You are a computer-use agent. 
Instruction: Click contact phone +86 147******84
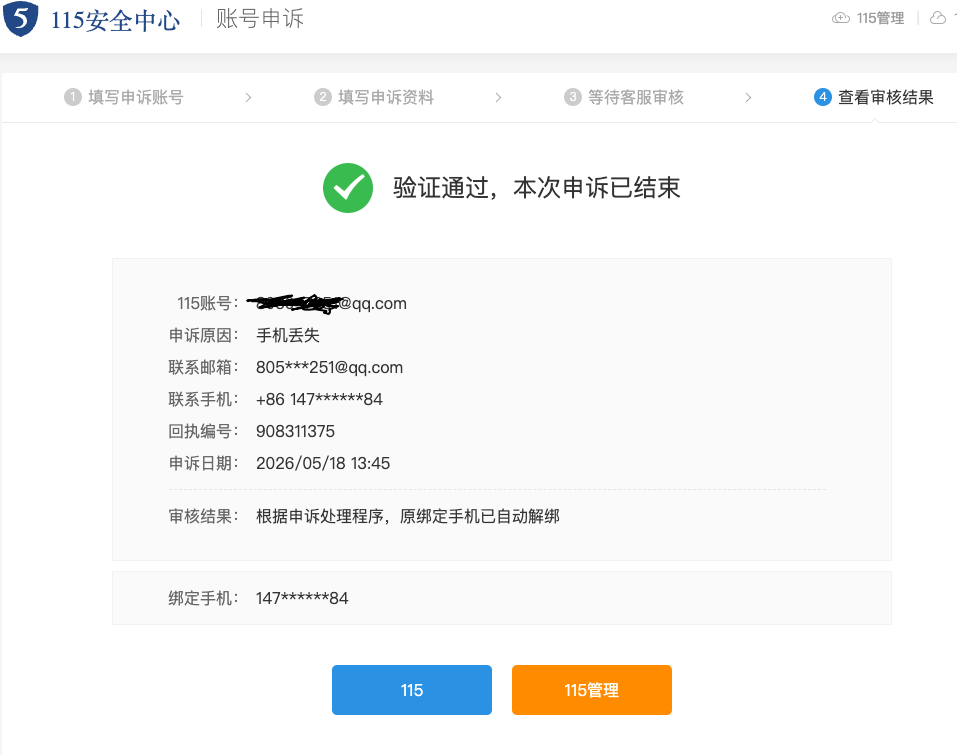point(319,399)
